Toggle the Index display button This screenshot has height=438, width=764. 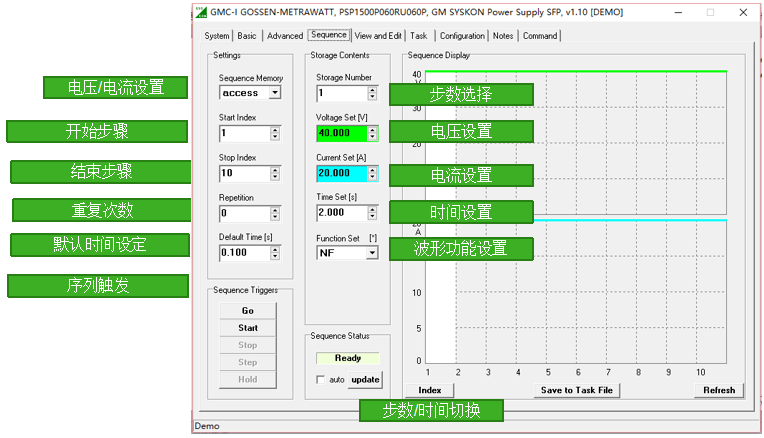[429, 390]
